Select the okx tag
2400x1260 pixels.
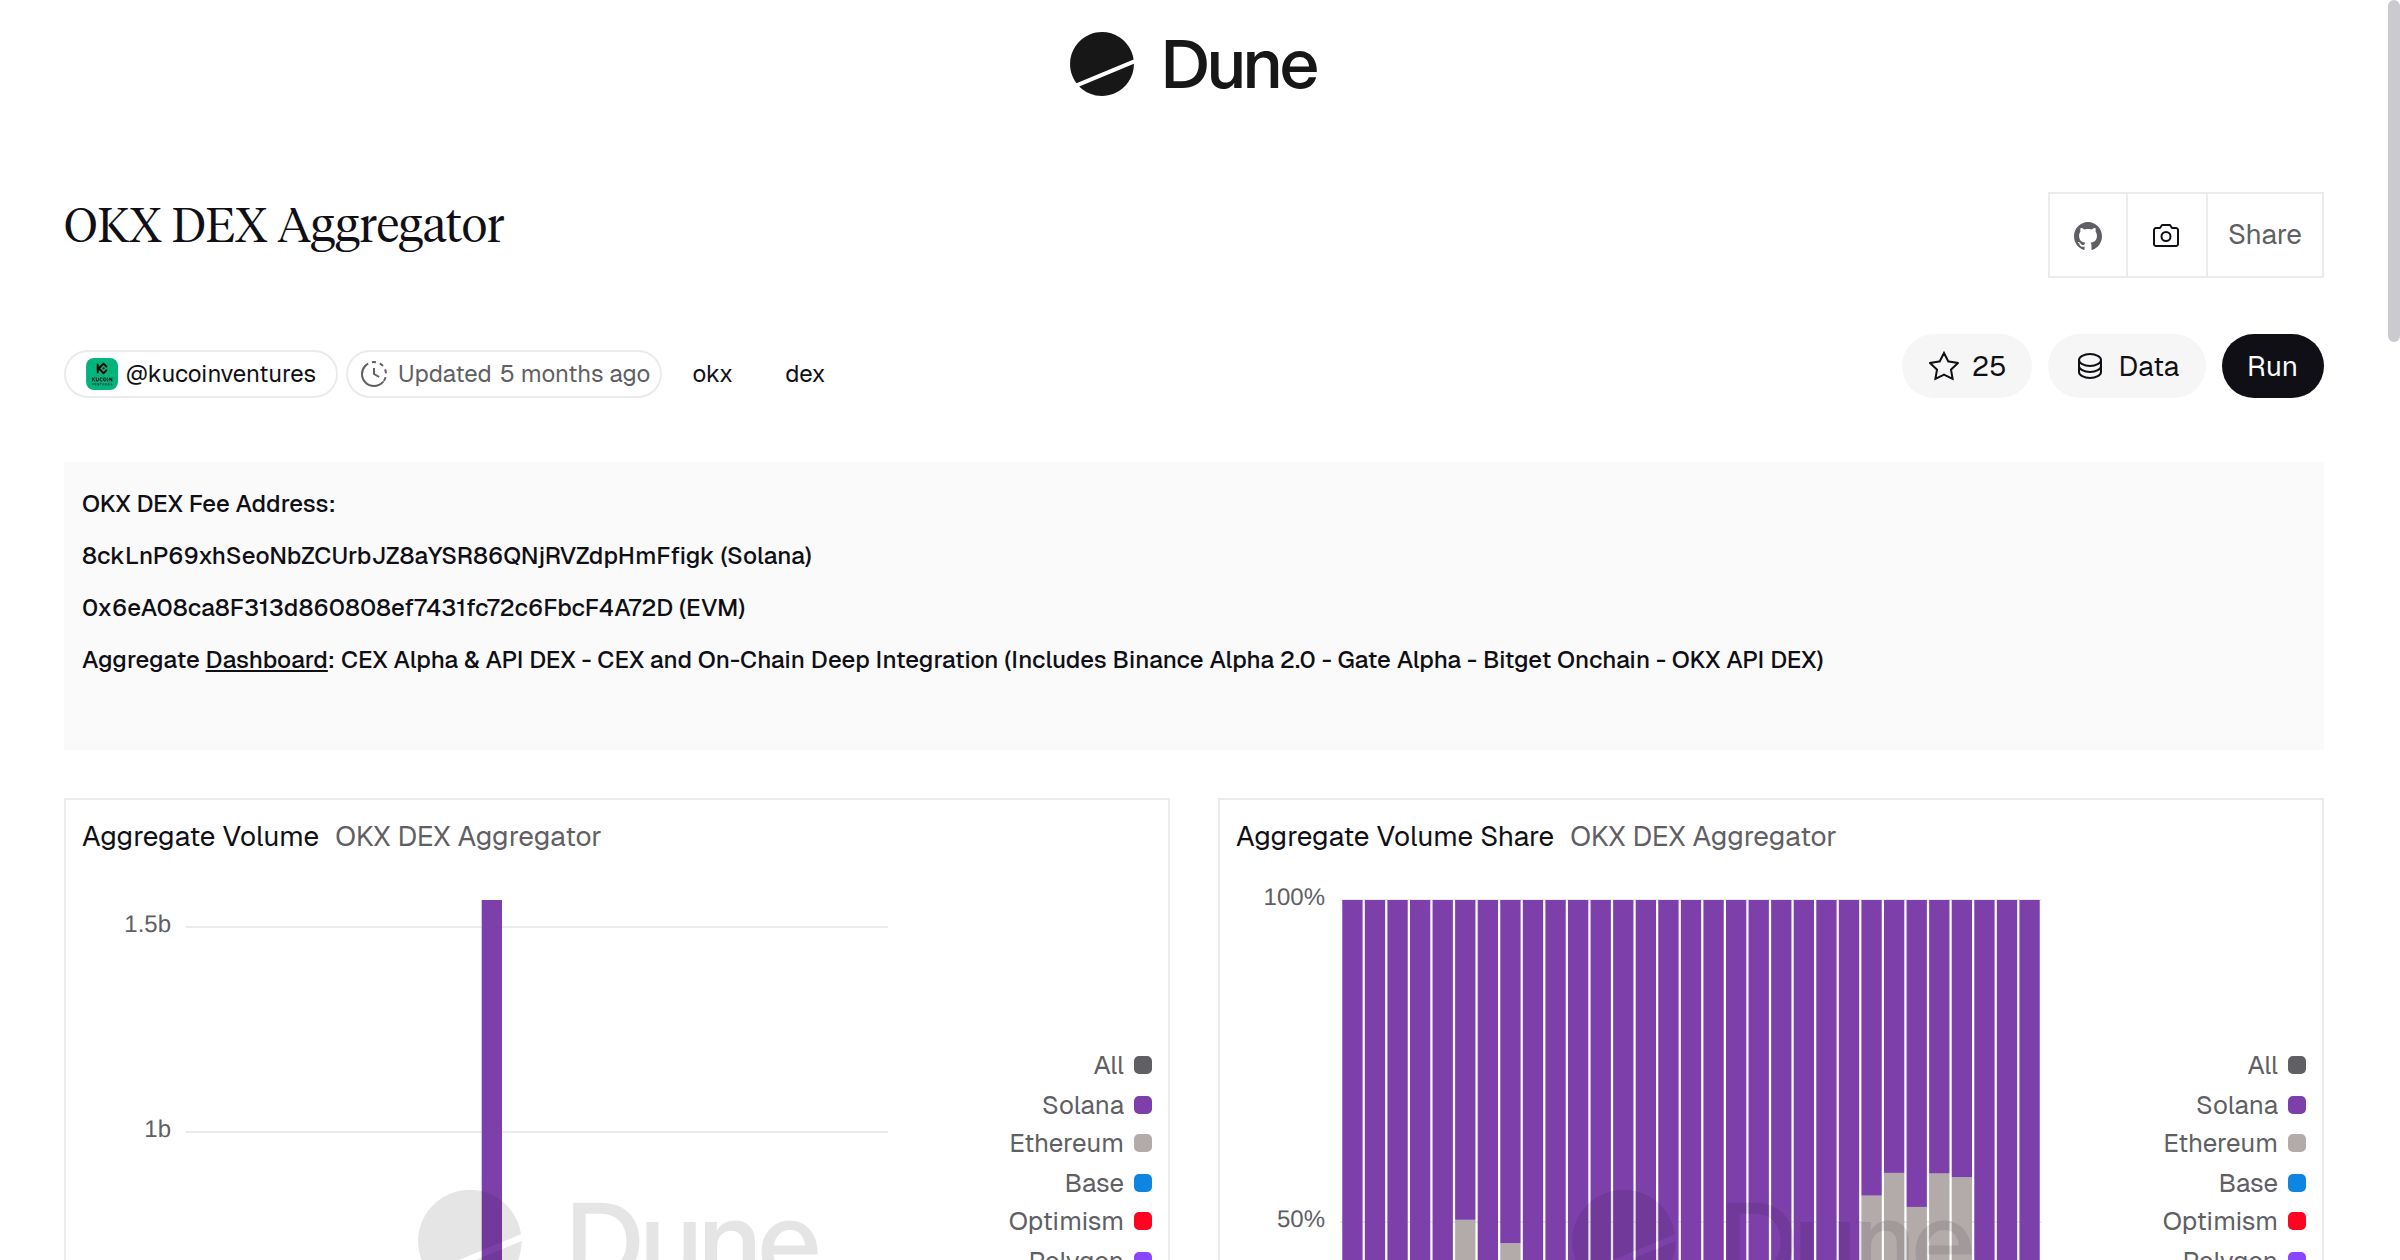[711, 374]
